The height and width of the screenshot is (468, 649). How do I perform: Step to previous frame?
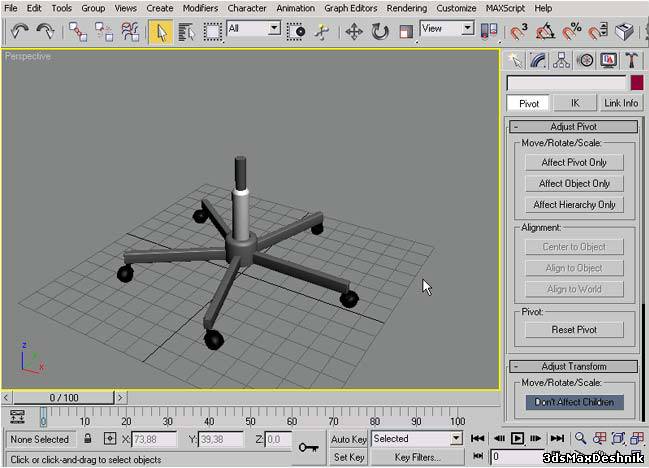[x=499, y=438]
